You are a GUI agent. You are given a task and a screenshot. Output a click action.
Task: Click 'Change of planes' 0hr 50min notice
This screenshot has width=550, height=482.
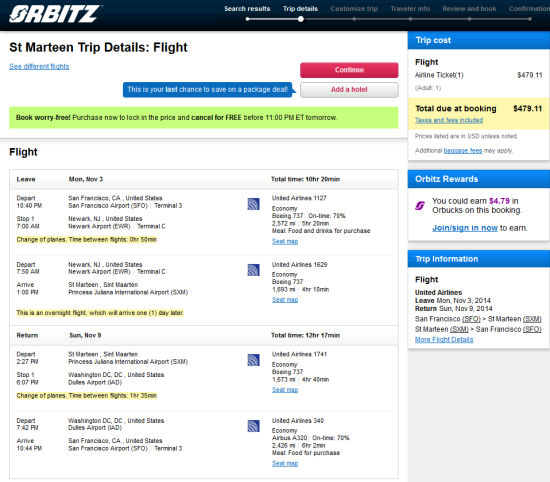[87, 240]
